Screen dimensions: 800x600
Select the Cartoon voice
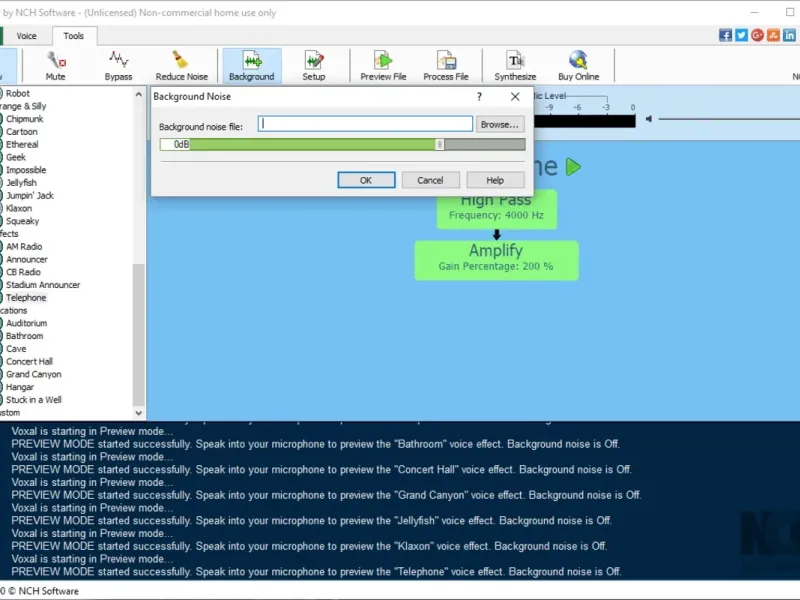[21, 132]
